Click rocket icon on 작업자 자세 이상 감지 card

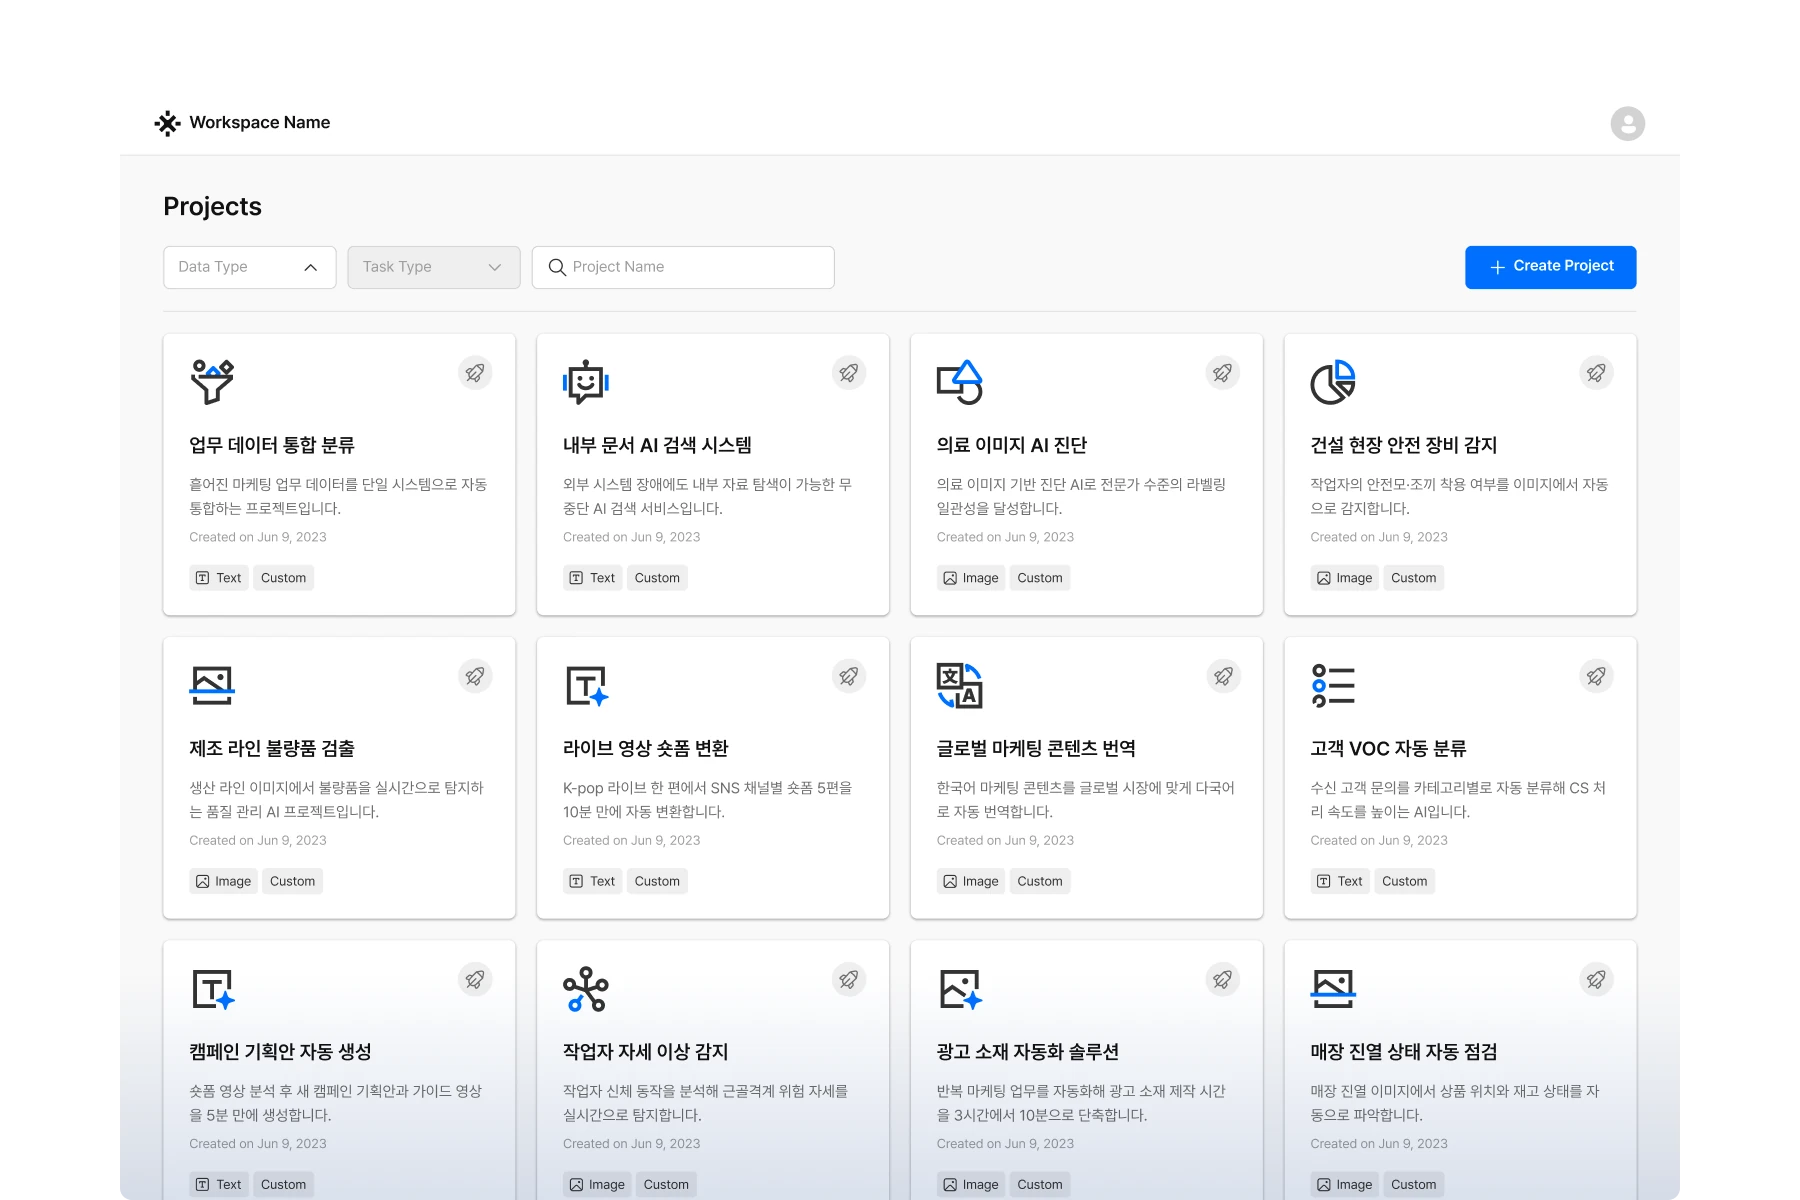click(x=849, y=979)
